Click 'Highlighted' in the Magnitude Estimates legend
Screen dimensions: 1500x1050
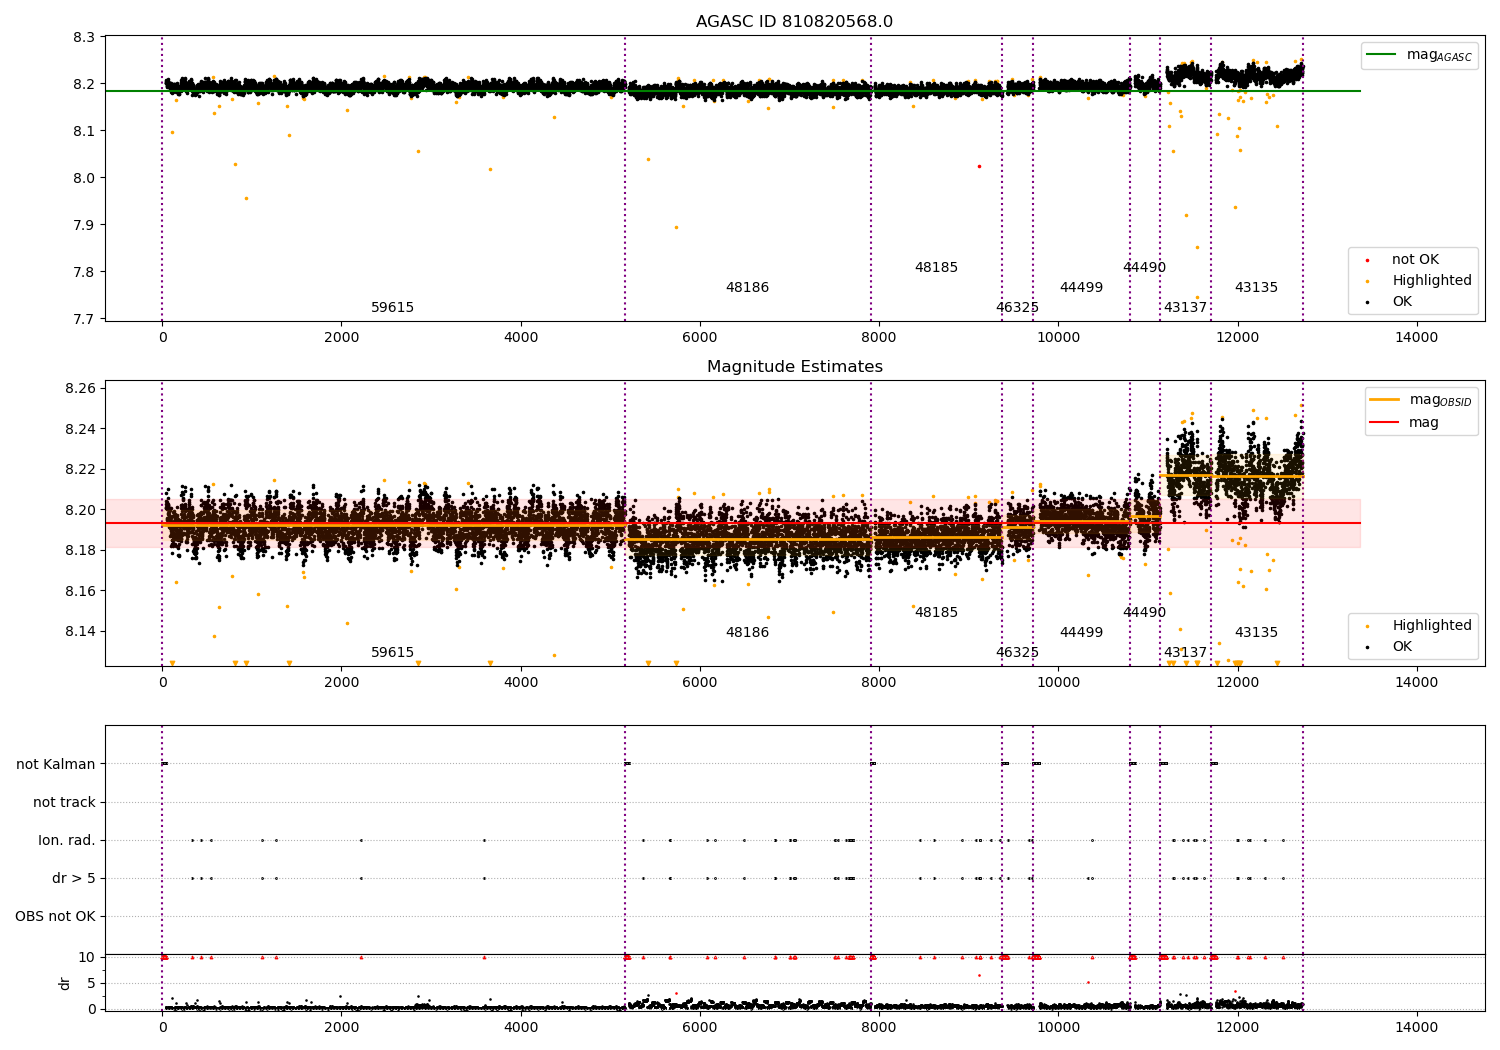pos(1432,625)
